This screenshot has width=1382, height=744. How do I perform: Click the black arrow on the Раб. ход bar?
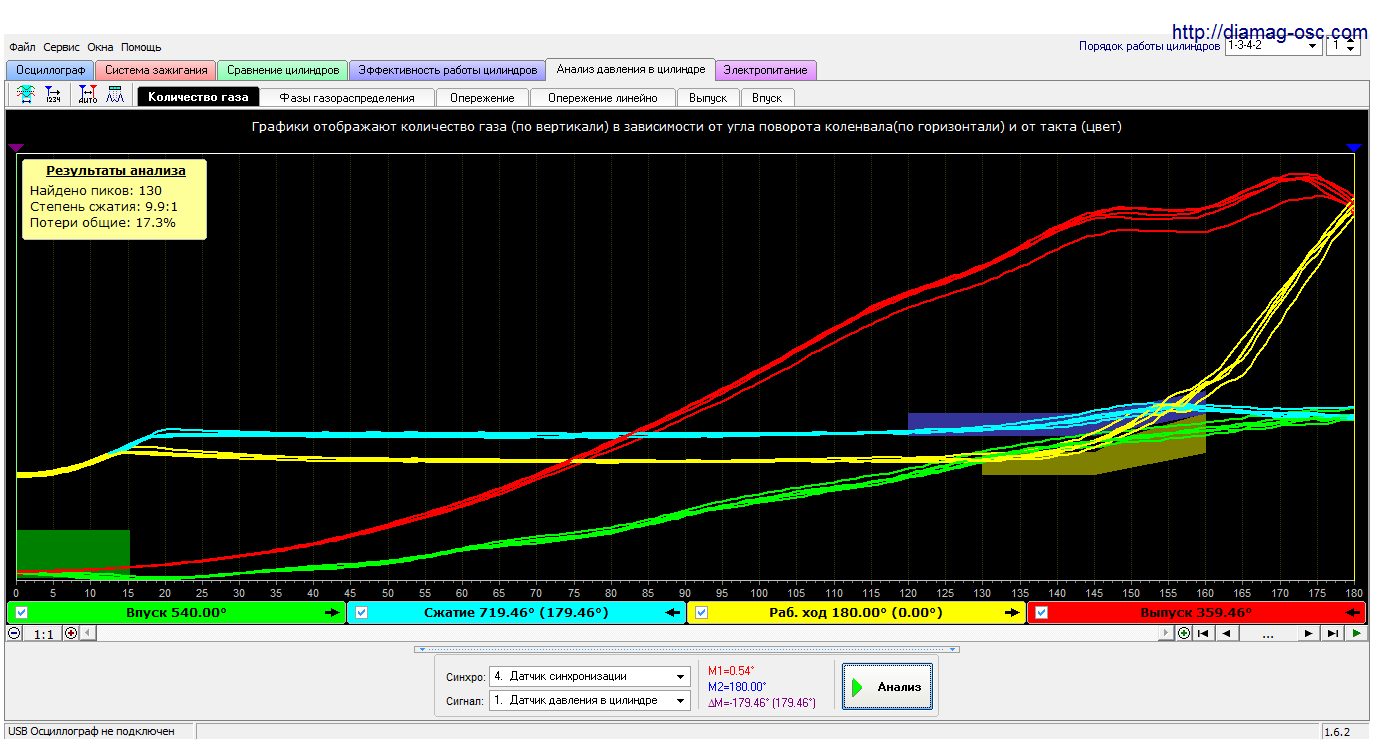(1013, 613)
